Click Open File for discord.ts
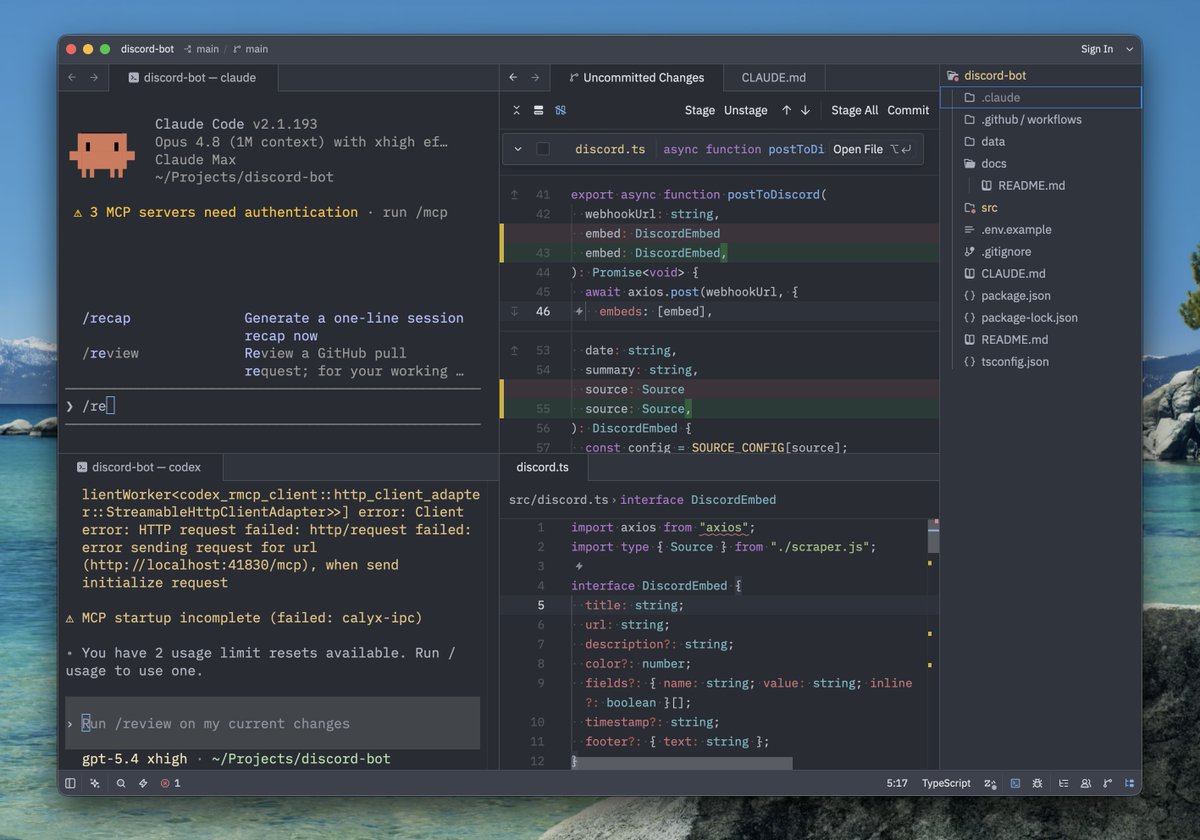The height and width of the screenshot is (840, 1200). [x=873, y=149]
